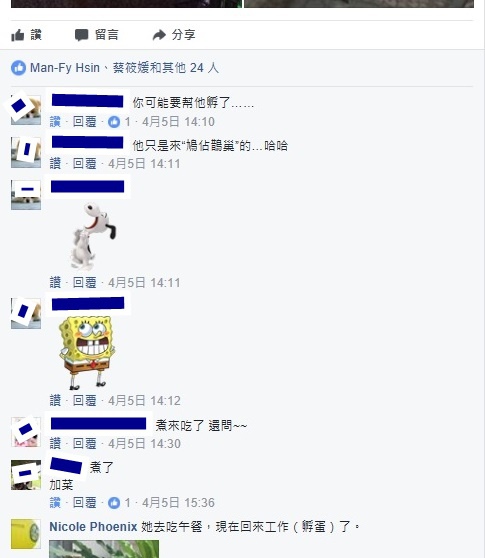Click the blue like reaction icon beside Man-Fy Hsin
485x558 pixels.
coord(19,68)
